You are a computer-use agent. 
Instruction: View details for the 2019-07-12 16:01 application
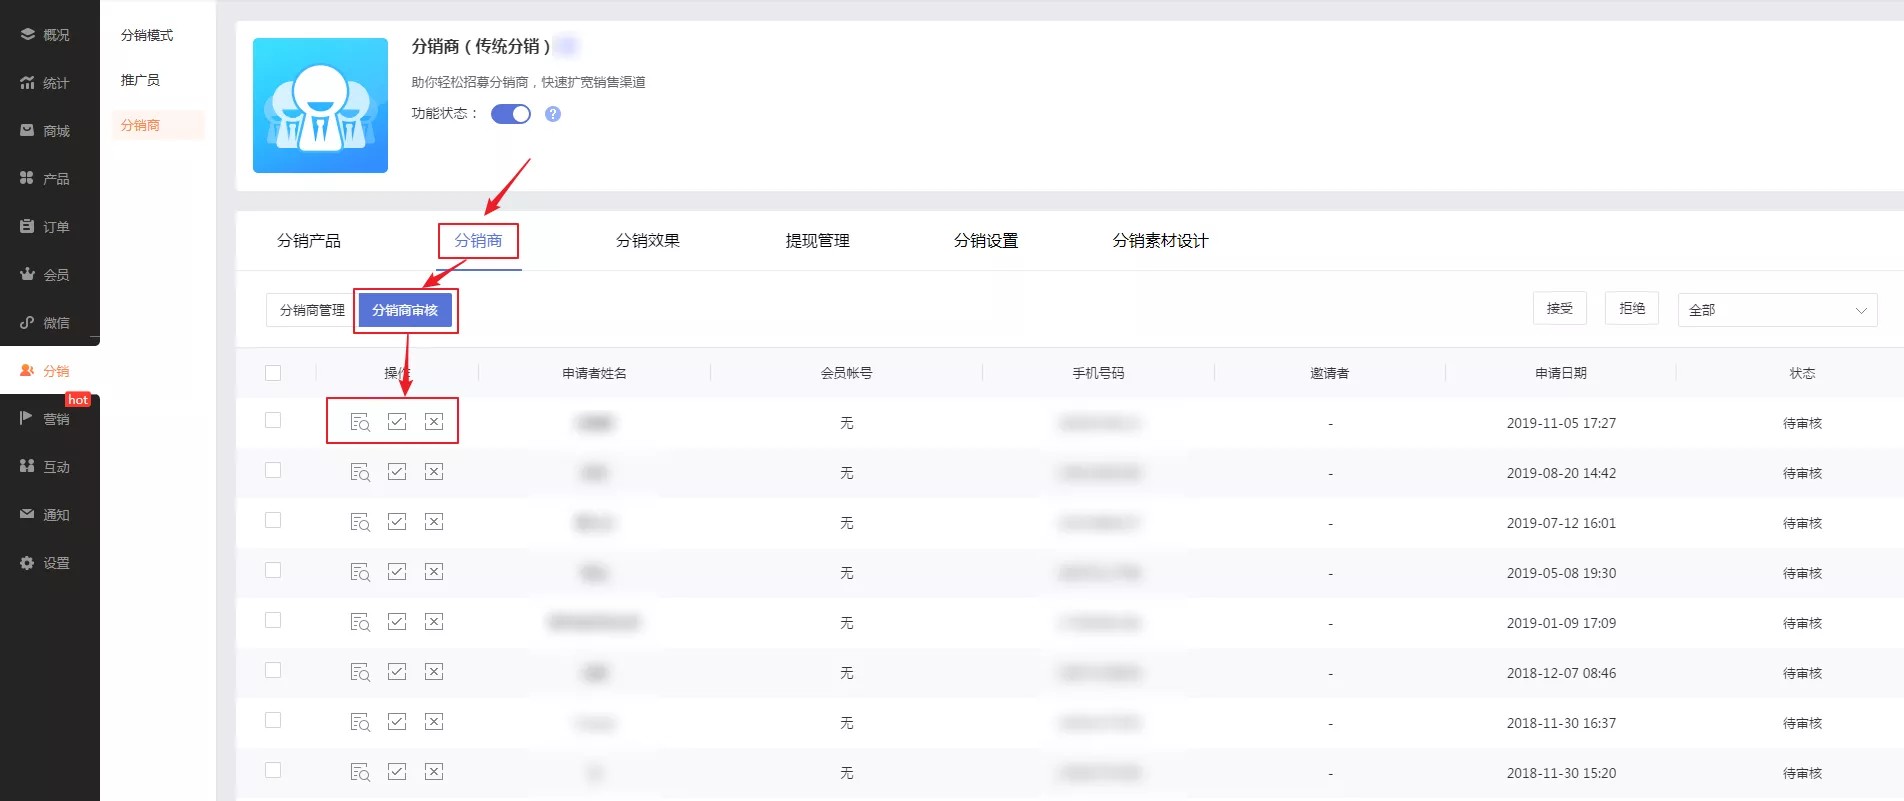[x=360, y=522]
